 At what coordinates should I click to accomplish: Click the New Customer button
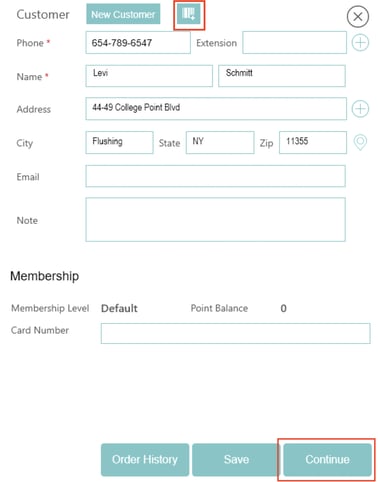pos(123,14)
